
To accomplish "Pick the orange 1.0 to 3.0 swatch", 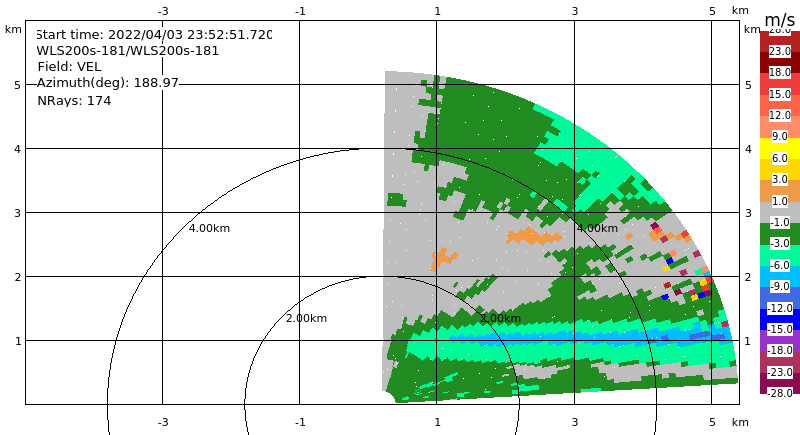I will 780,191.
